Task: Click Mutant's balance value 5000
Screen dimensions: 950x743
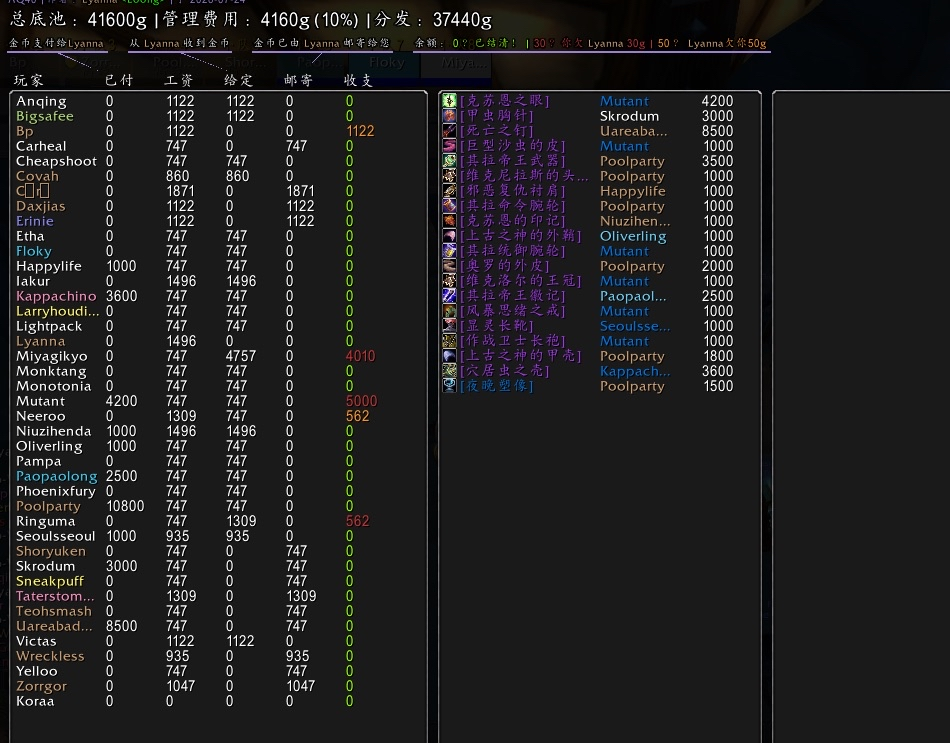Action: tap(361, 401)
